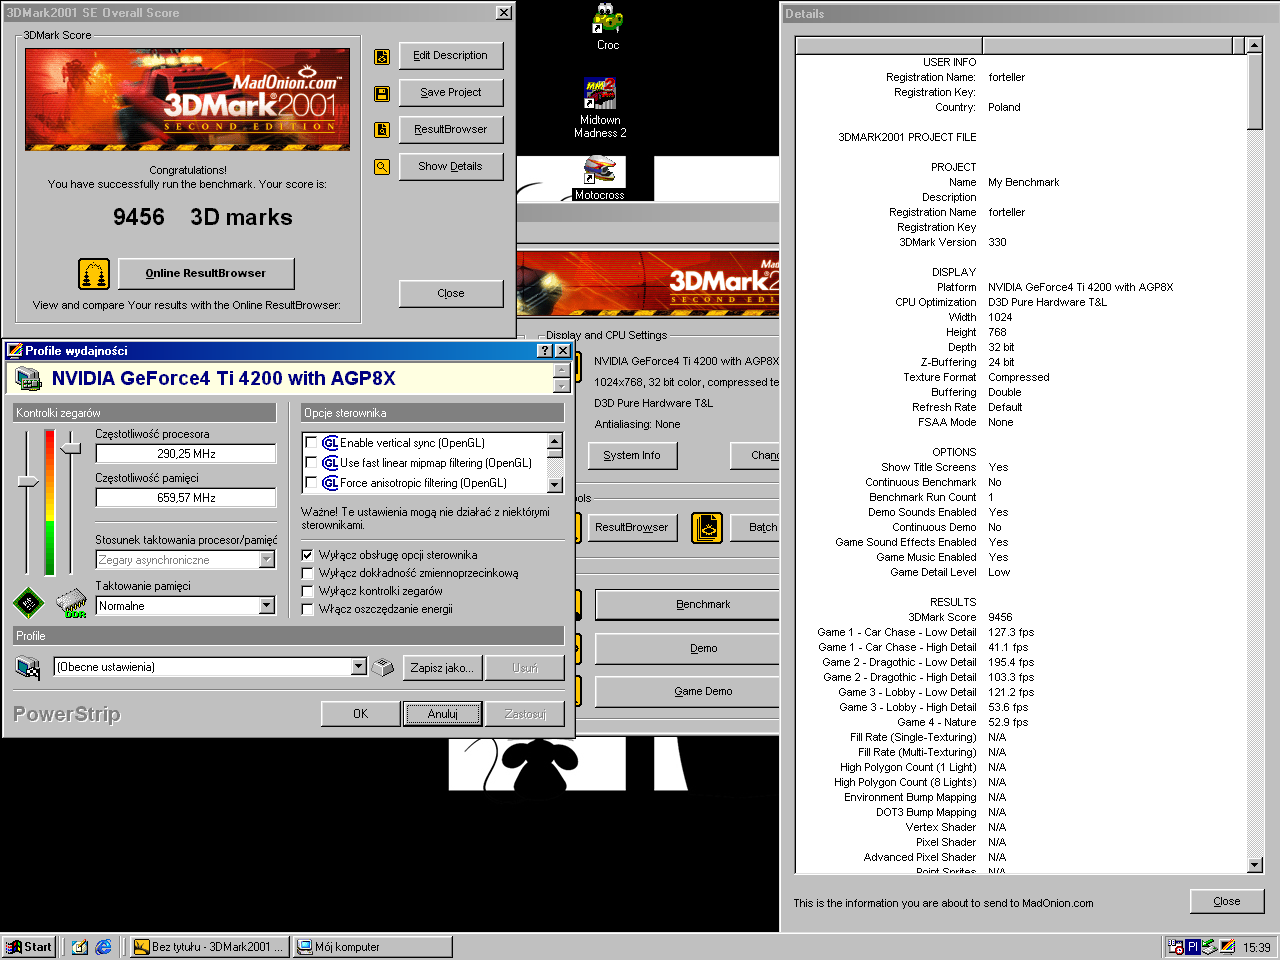The width and height of the screenshot is (1280, 960).
Task: Check Włącz oszczędzanie energii
Action: [308, 609]
